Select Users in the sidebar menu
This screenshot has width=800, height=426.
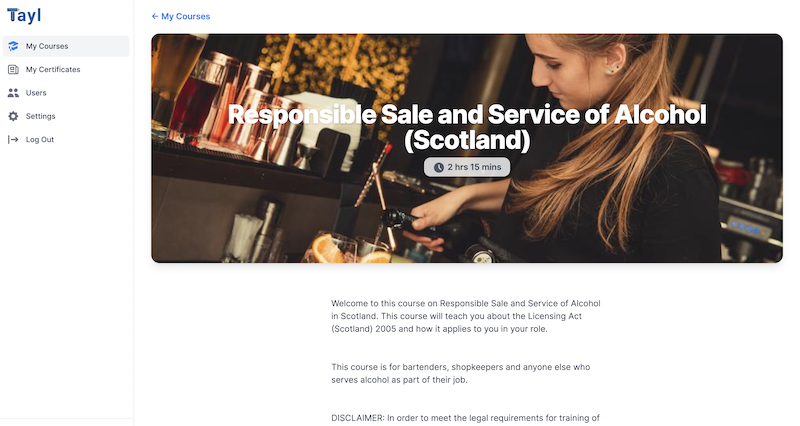(x=66, y=93)
